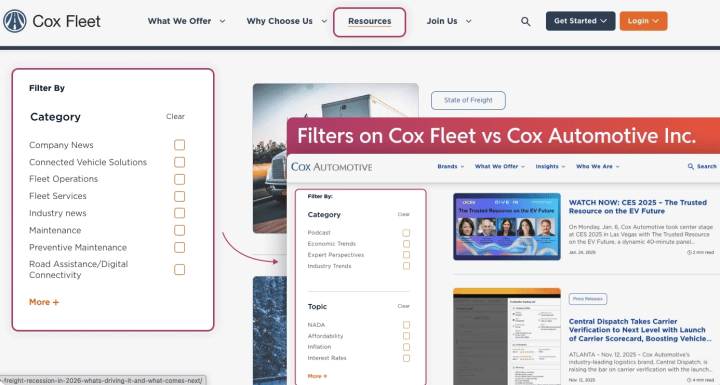Expand More + in Cox Fleet filters
720x385 pixels.
tap(44, 302)
